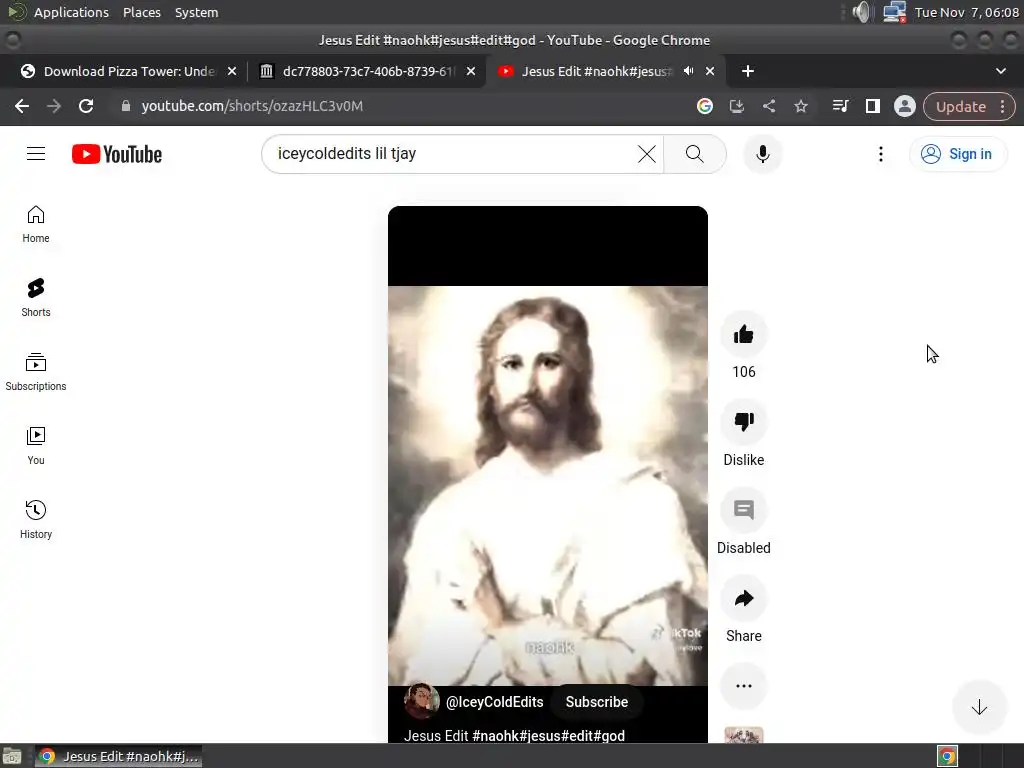The height and width of the screenshot is (768, 1024).
Task: Close the dc778803 tab
Action: pyautogui.click(x=471, y=71)
